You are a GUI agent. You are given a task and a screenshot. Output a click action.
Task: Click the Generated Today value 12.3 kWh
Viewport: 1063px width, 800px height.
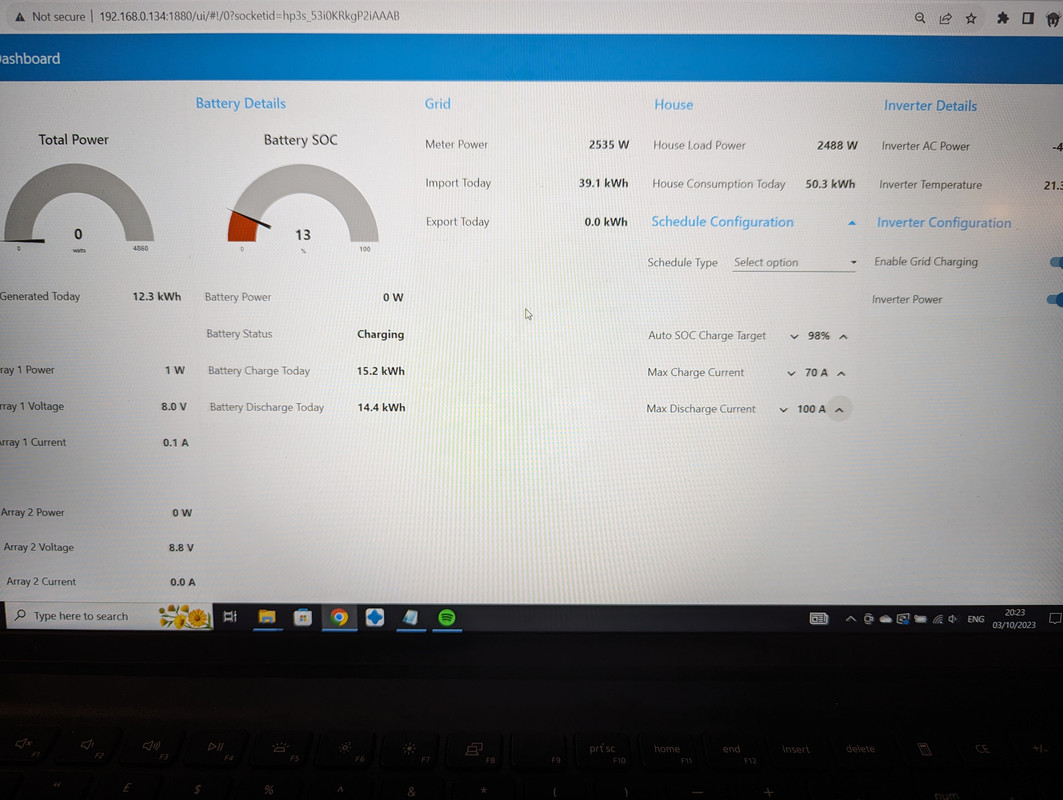[157, 296]
